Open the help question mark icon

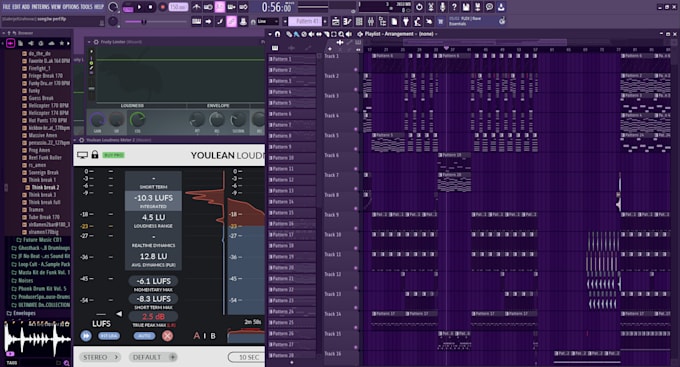(x=454, y=7)
